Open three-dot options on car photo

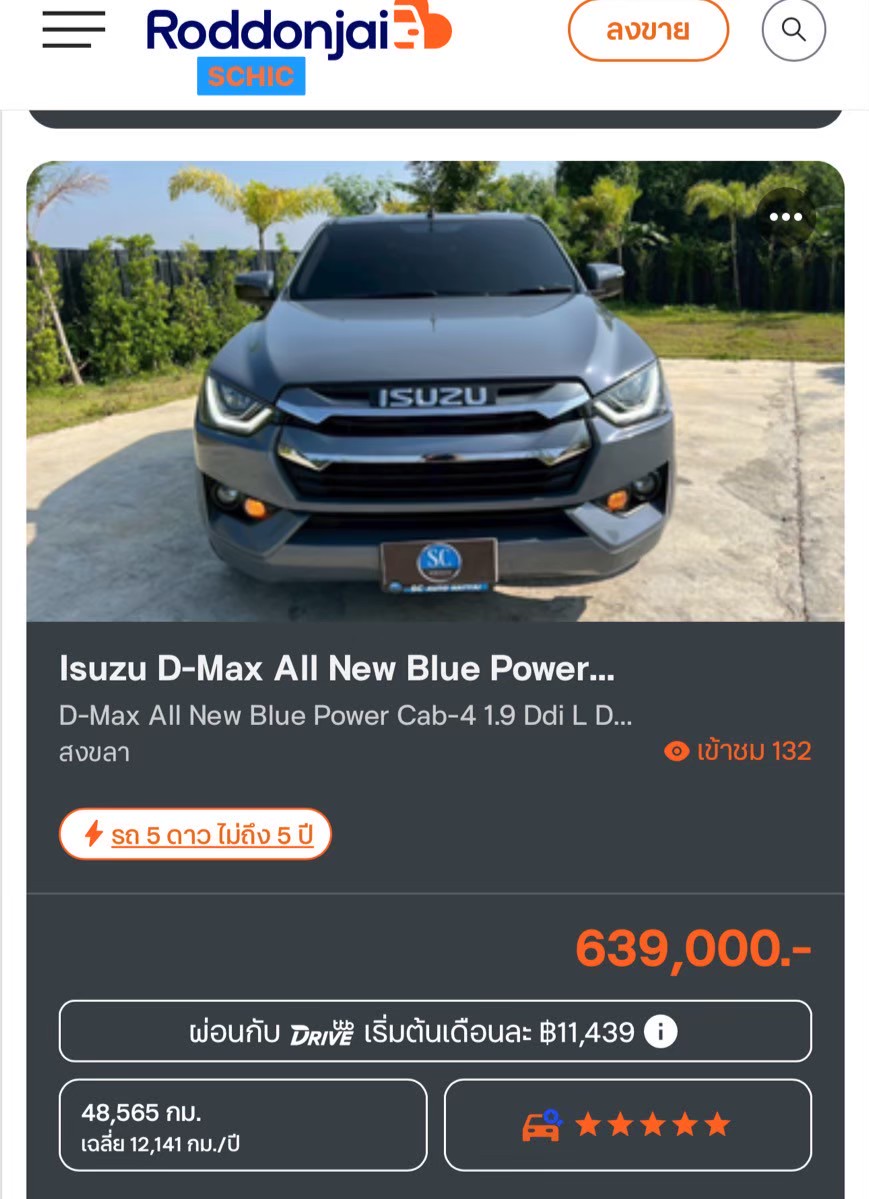[x=786, y=217]
